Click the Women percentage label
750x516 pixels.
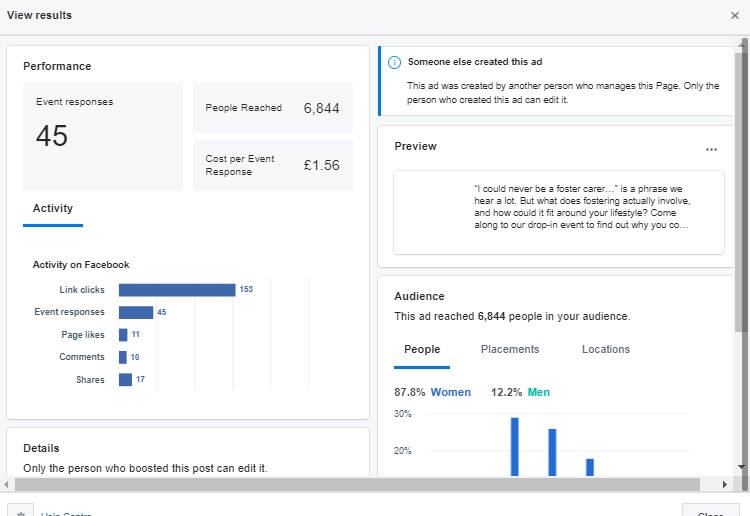coord(432,392)
